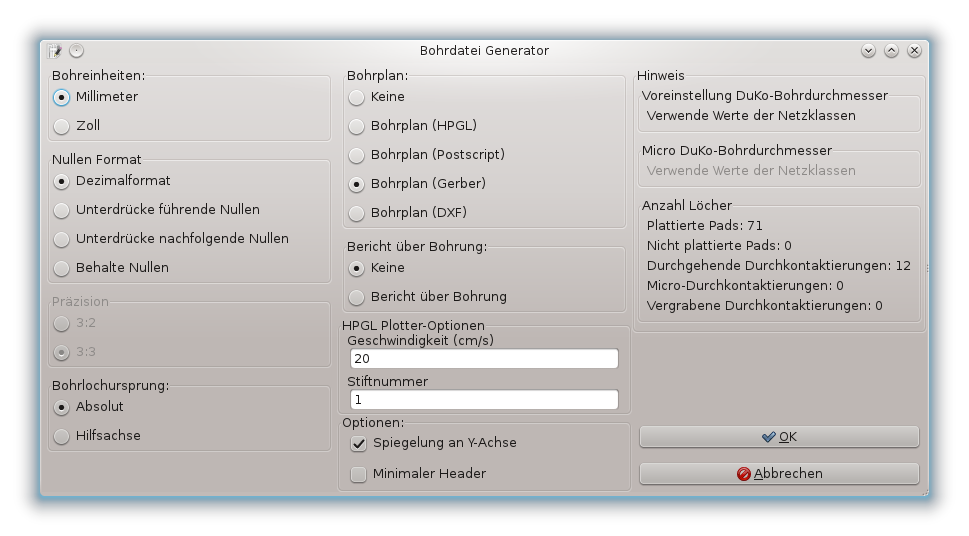The width and height of the screenshot is (969, 536).
Task: Close the Bohrdatei Generator dialog
Action: click(x=915, y=51)
